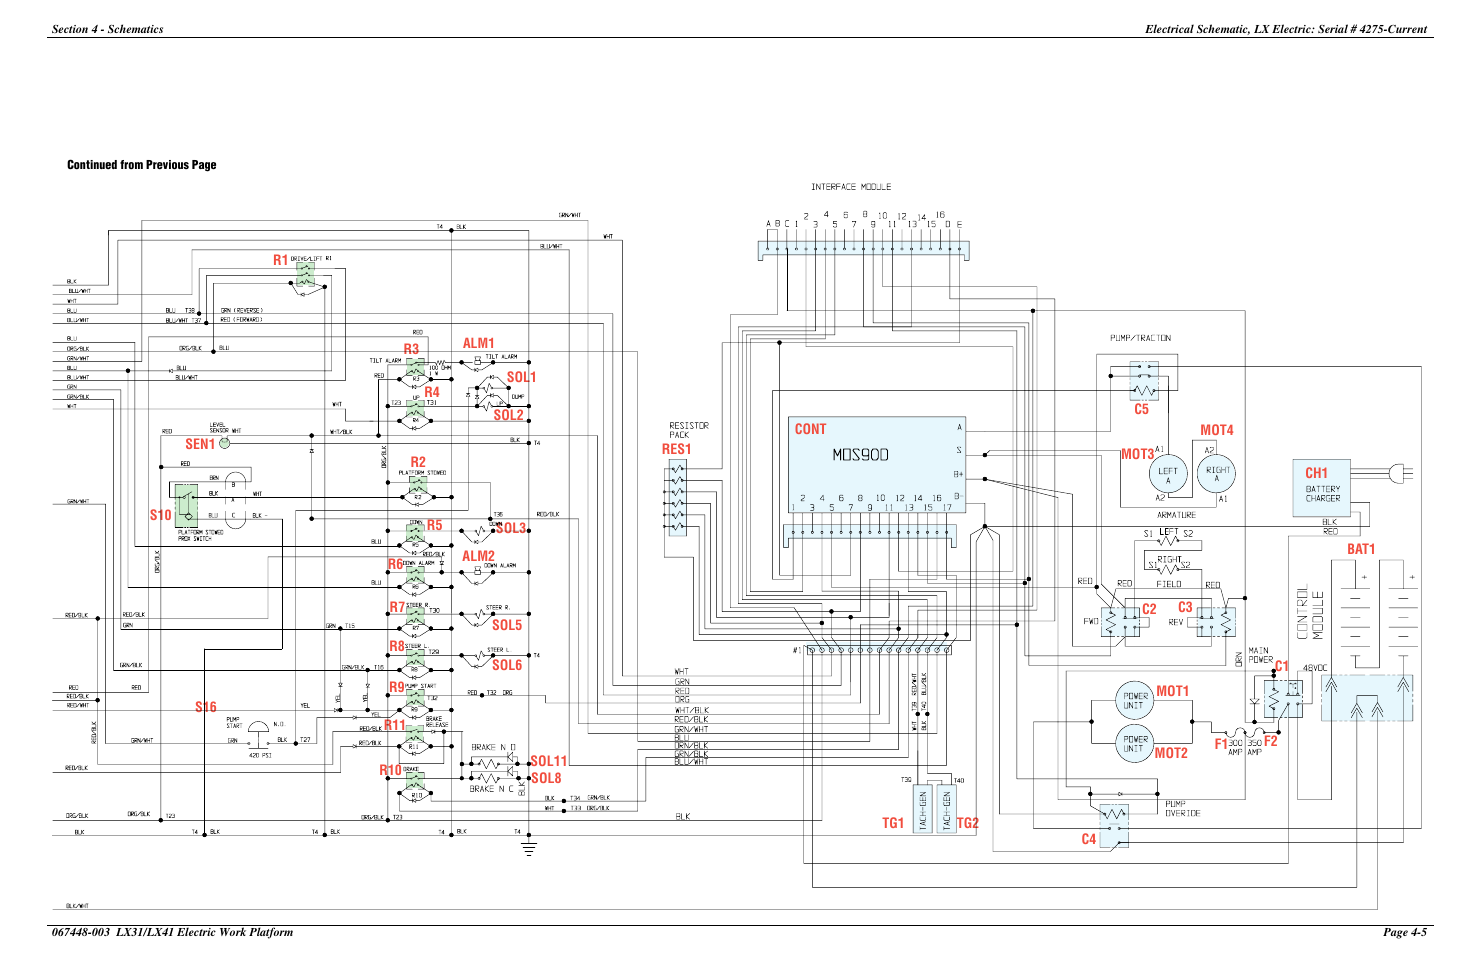Viewport: 1475px width, 954px height.
Task: Click the red R9 label
Action: coord(396,687)
